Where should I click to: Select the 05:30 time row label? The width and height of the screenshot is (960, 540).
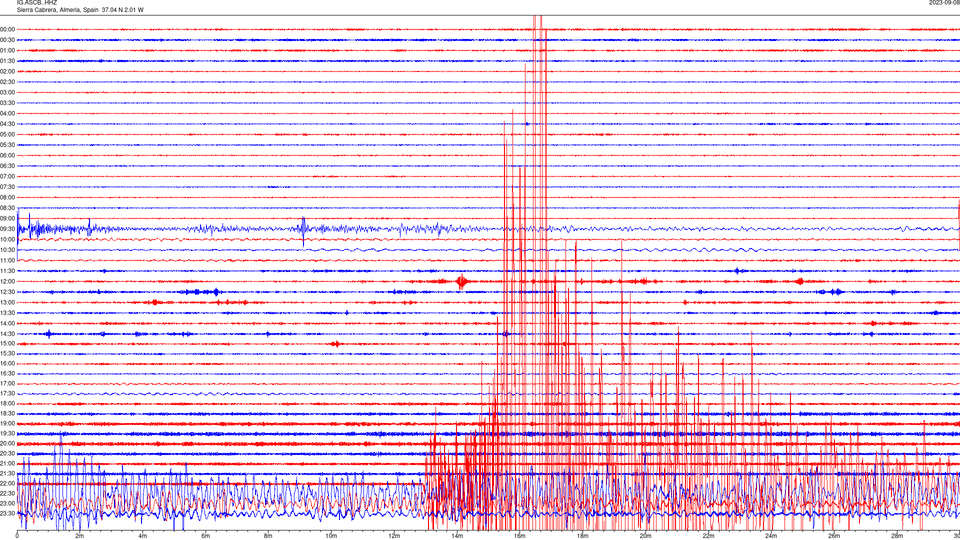tap(7, 145)
